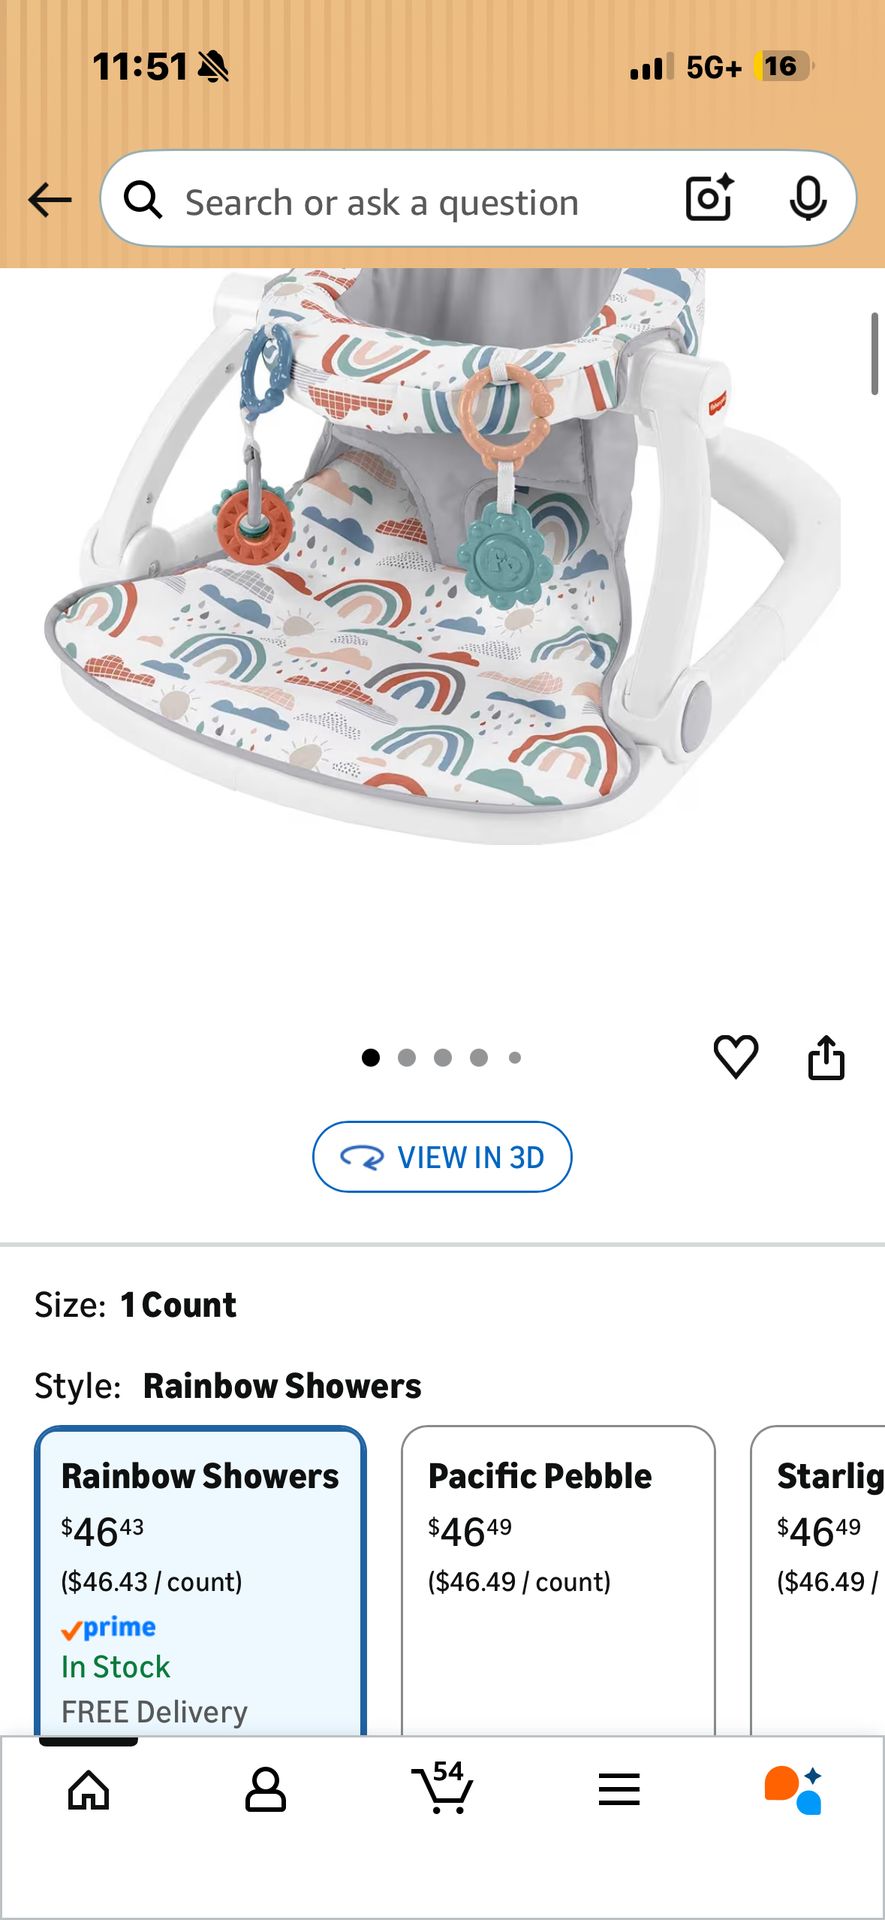Open camera lens search icon
The width and height of the screenshot is (885, 1920).
point(709,198)
